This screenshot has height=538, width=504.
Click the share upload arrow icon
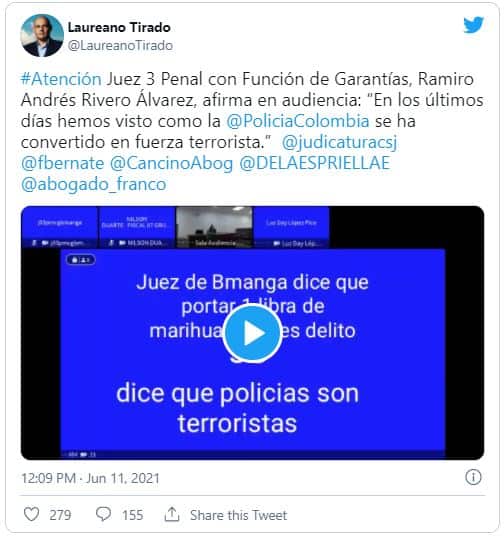(172, 514)
